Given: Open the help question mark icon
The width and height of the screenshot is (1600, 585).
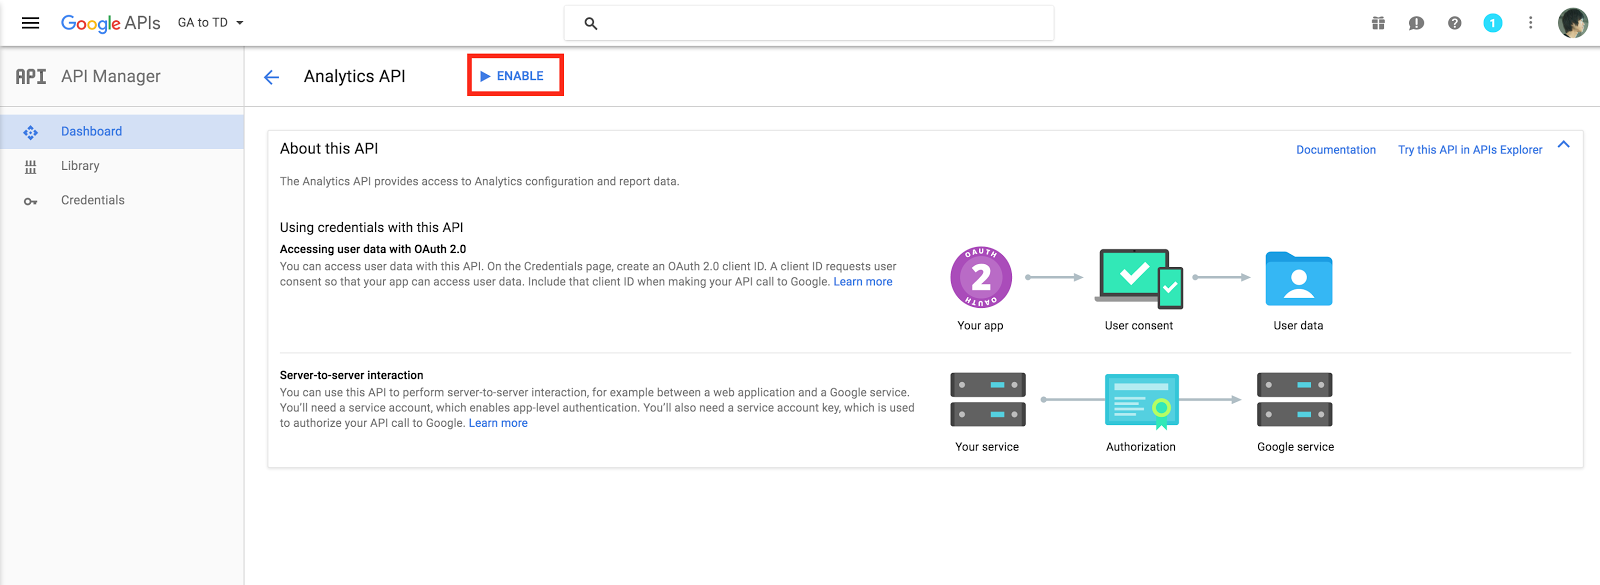Looking at the screenshot, I should click(x=1455, y=23).
